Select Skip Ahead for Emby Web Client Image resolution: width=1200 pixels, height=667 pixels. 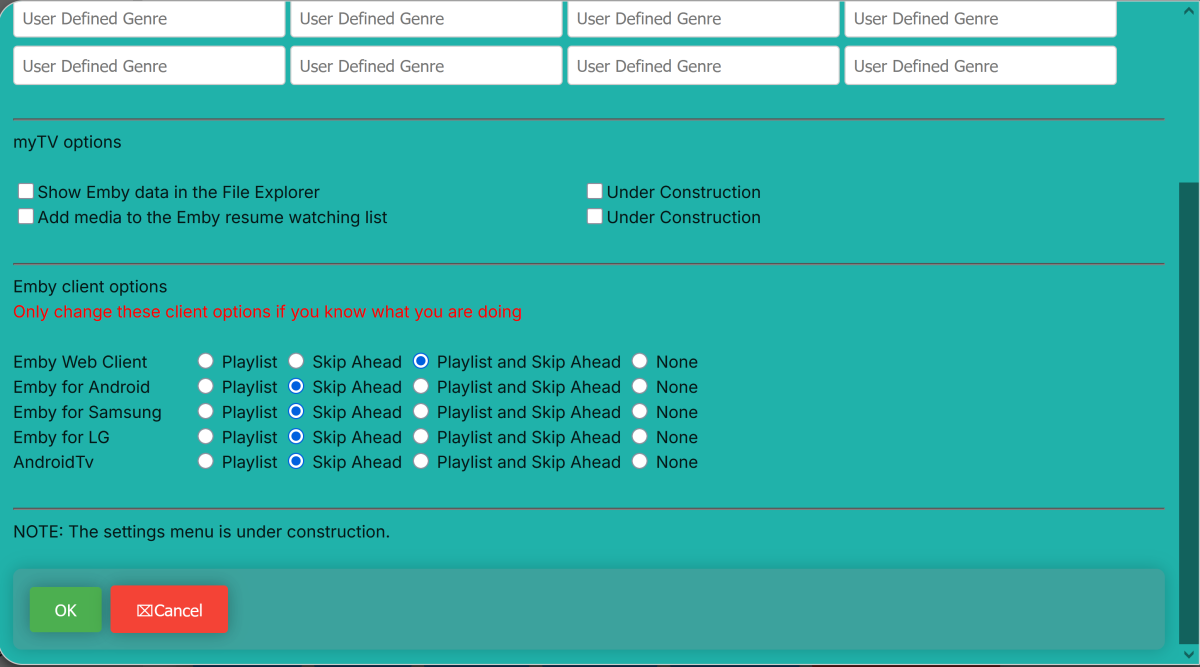coord(296,361)
